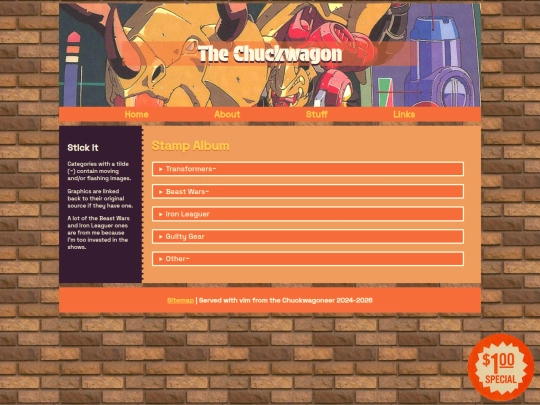Click the 'A lot of the Beast Wars' paragraph
Image resolution: width=540 pixels, height=405 pixels.
[98, 233]
